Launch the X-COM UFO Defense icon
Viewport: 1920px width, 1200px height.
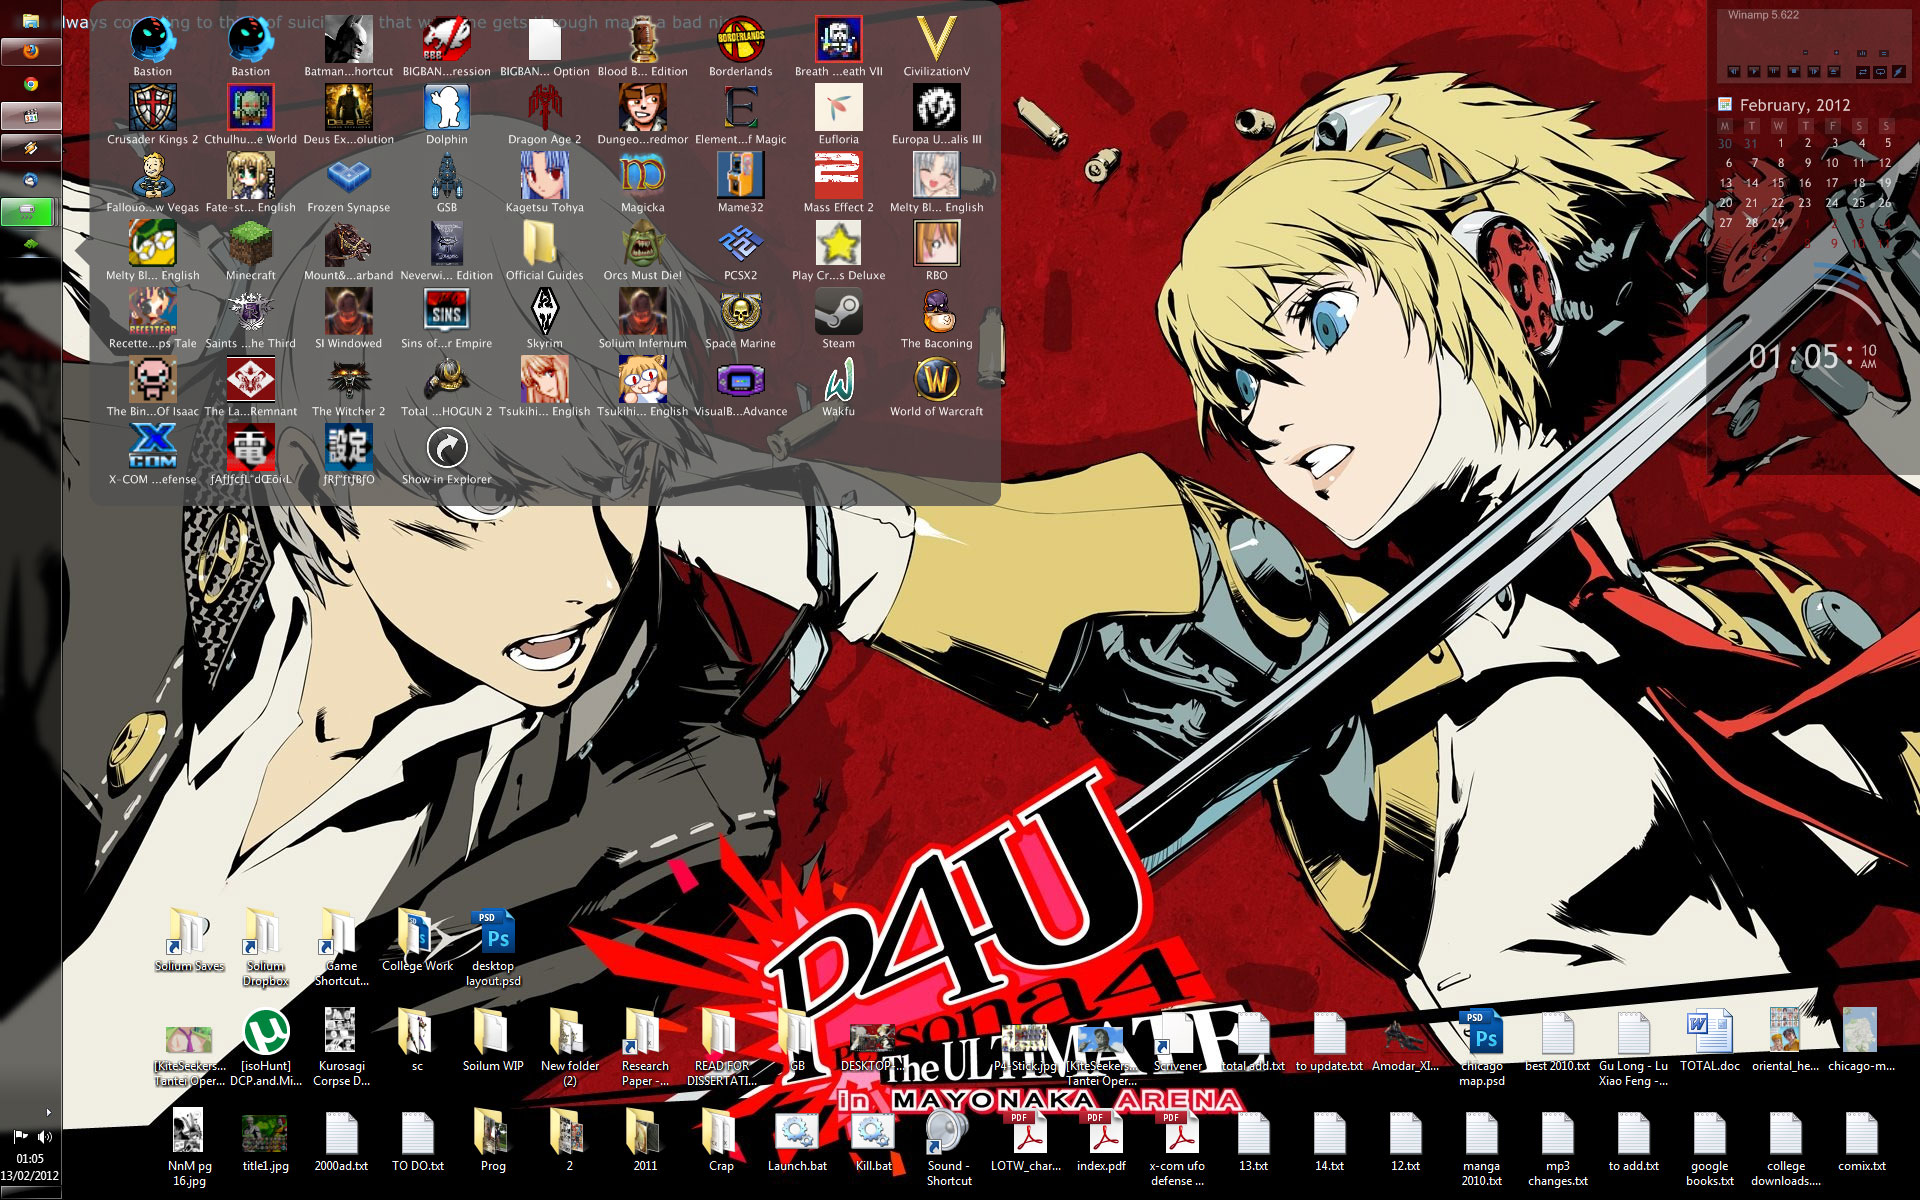tap(152, 455)
